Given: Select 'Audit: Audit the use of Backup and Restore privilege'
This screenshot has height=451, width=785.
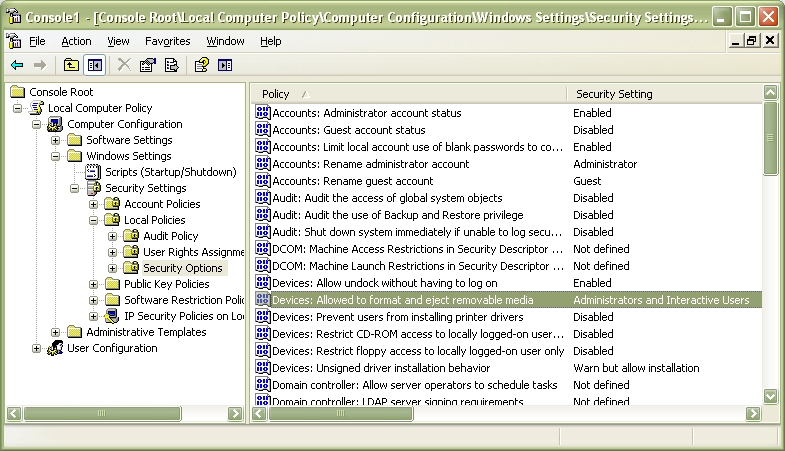Looking at the screenshot, I should tap(398, 215).
